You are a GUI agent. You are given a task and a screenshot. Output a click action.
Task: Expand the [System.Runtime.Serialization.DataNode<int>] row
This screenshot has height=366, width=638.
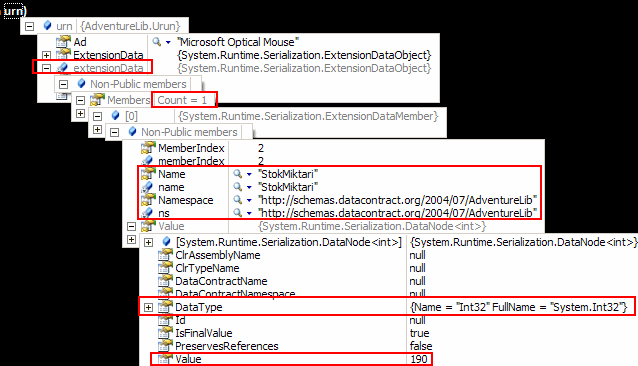149,242
